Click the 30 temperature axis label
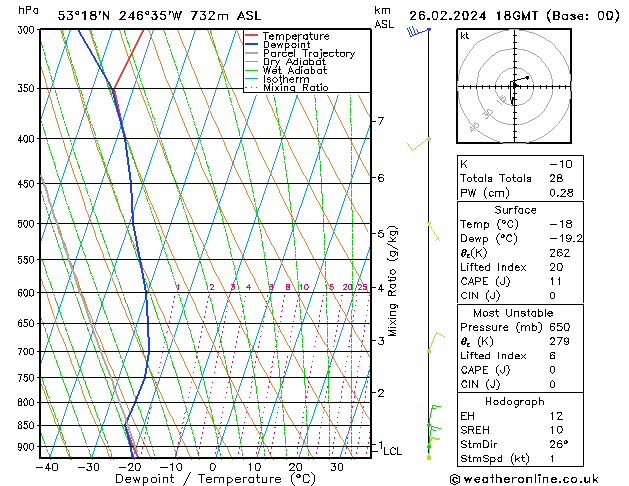This screenshot has height=486, width=629. [337, 467]
